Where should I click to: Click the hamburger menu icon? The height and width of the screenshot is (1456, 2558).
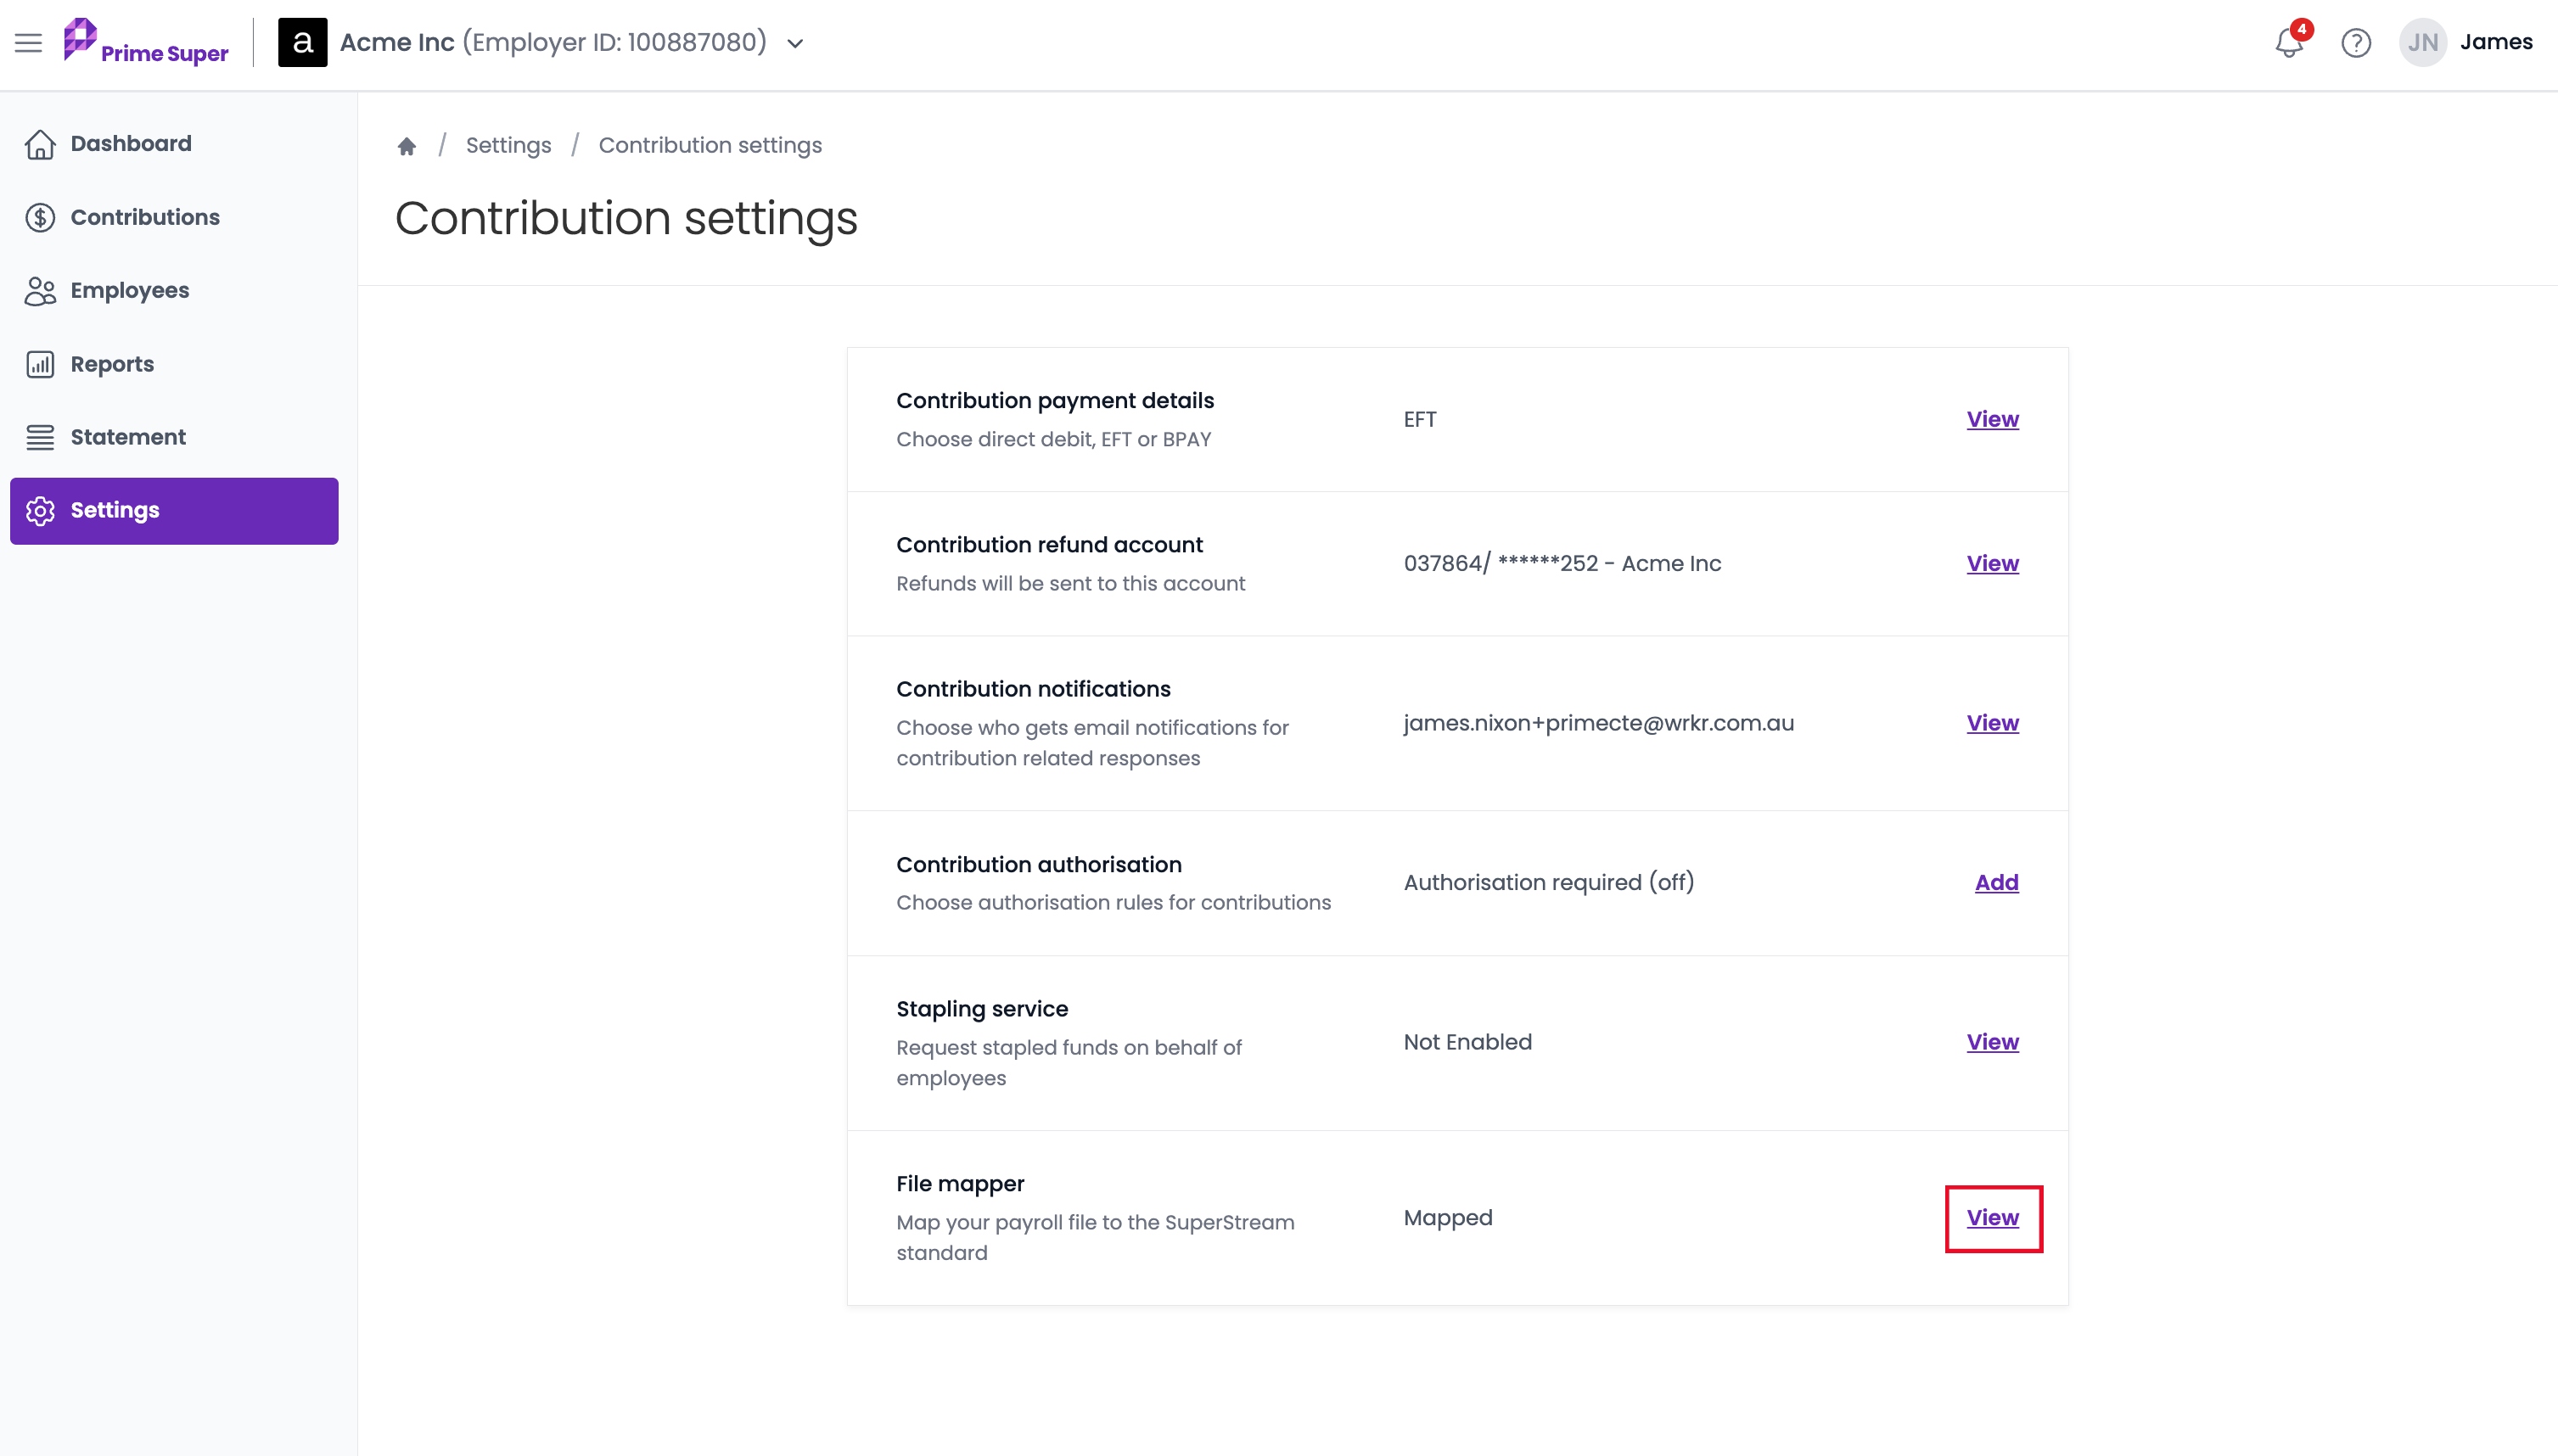28,43
